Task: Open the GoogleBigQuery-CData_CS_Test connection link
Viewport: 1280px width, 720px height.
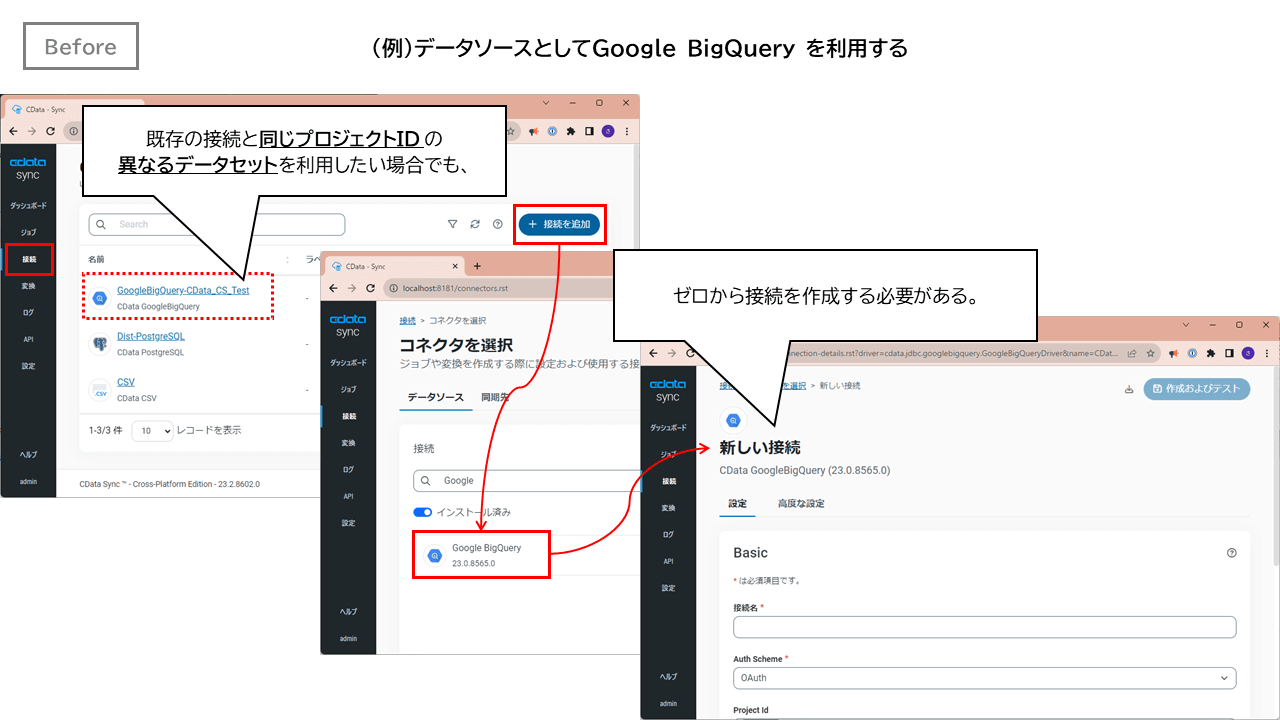Action: tap(183, 290)
